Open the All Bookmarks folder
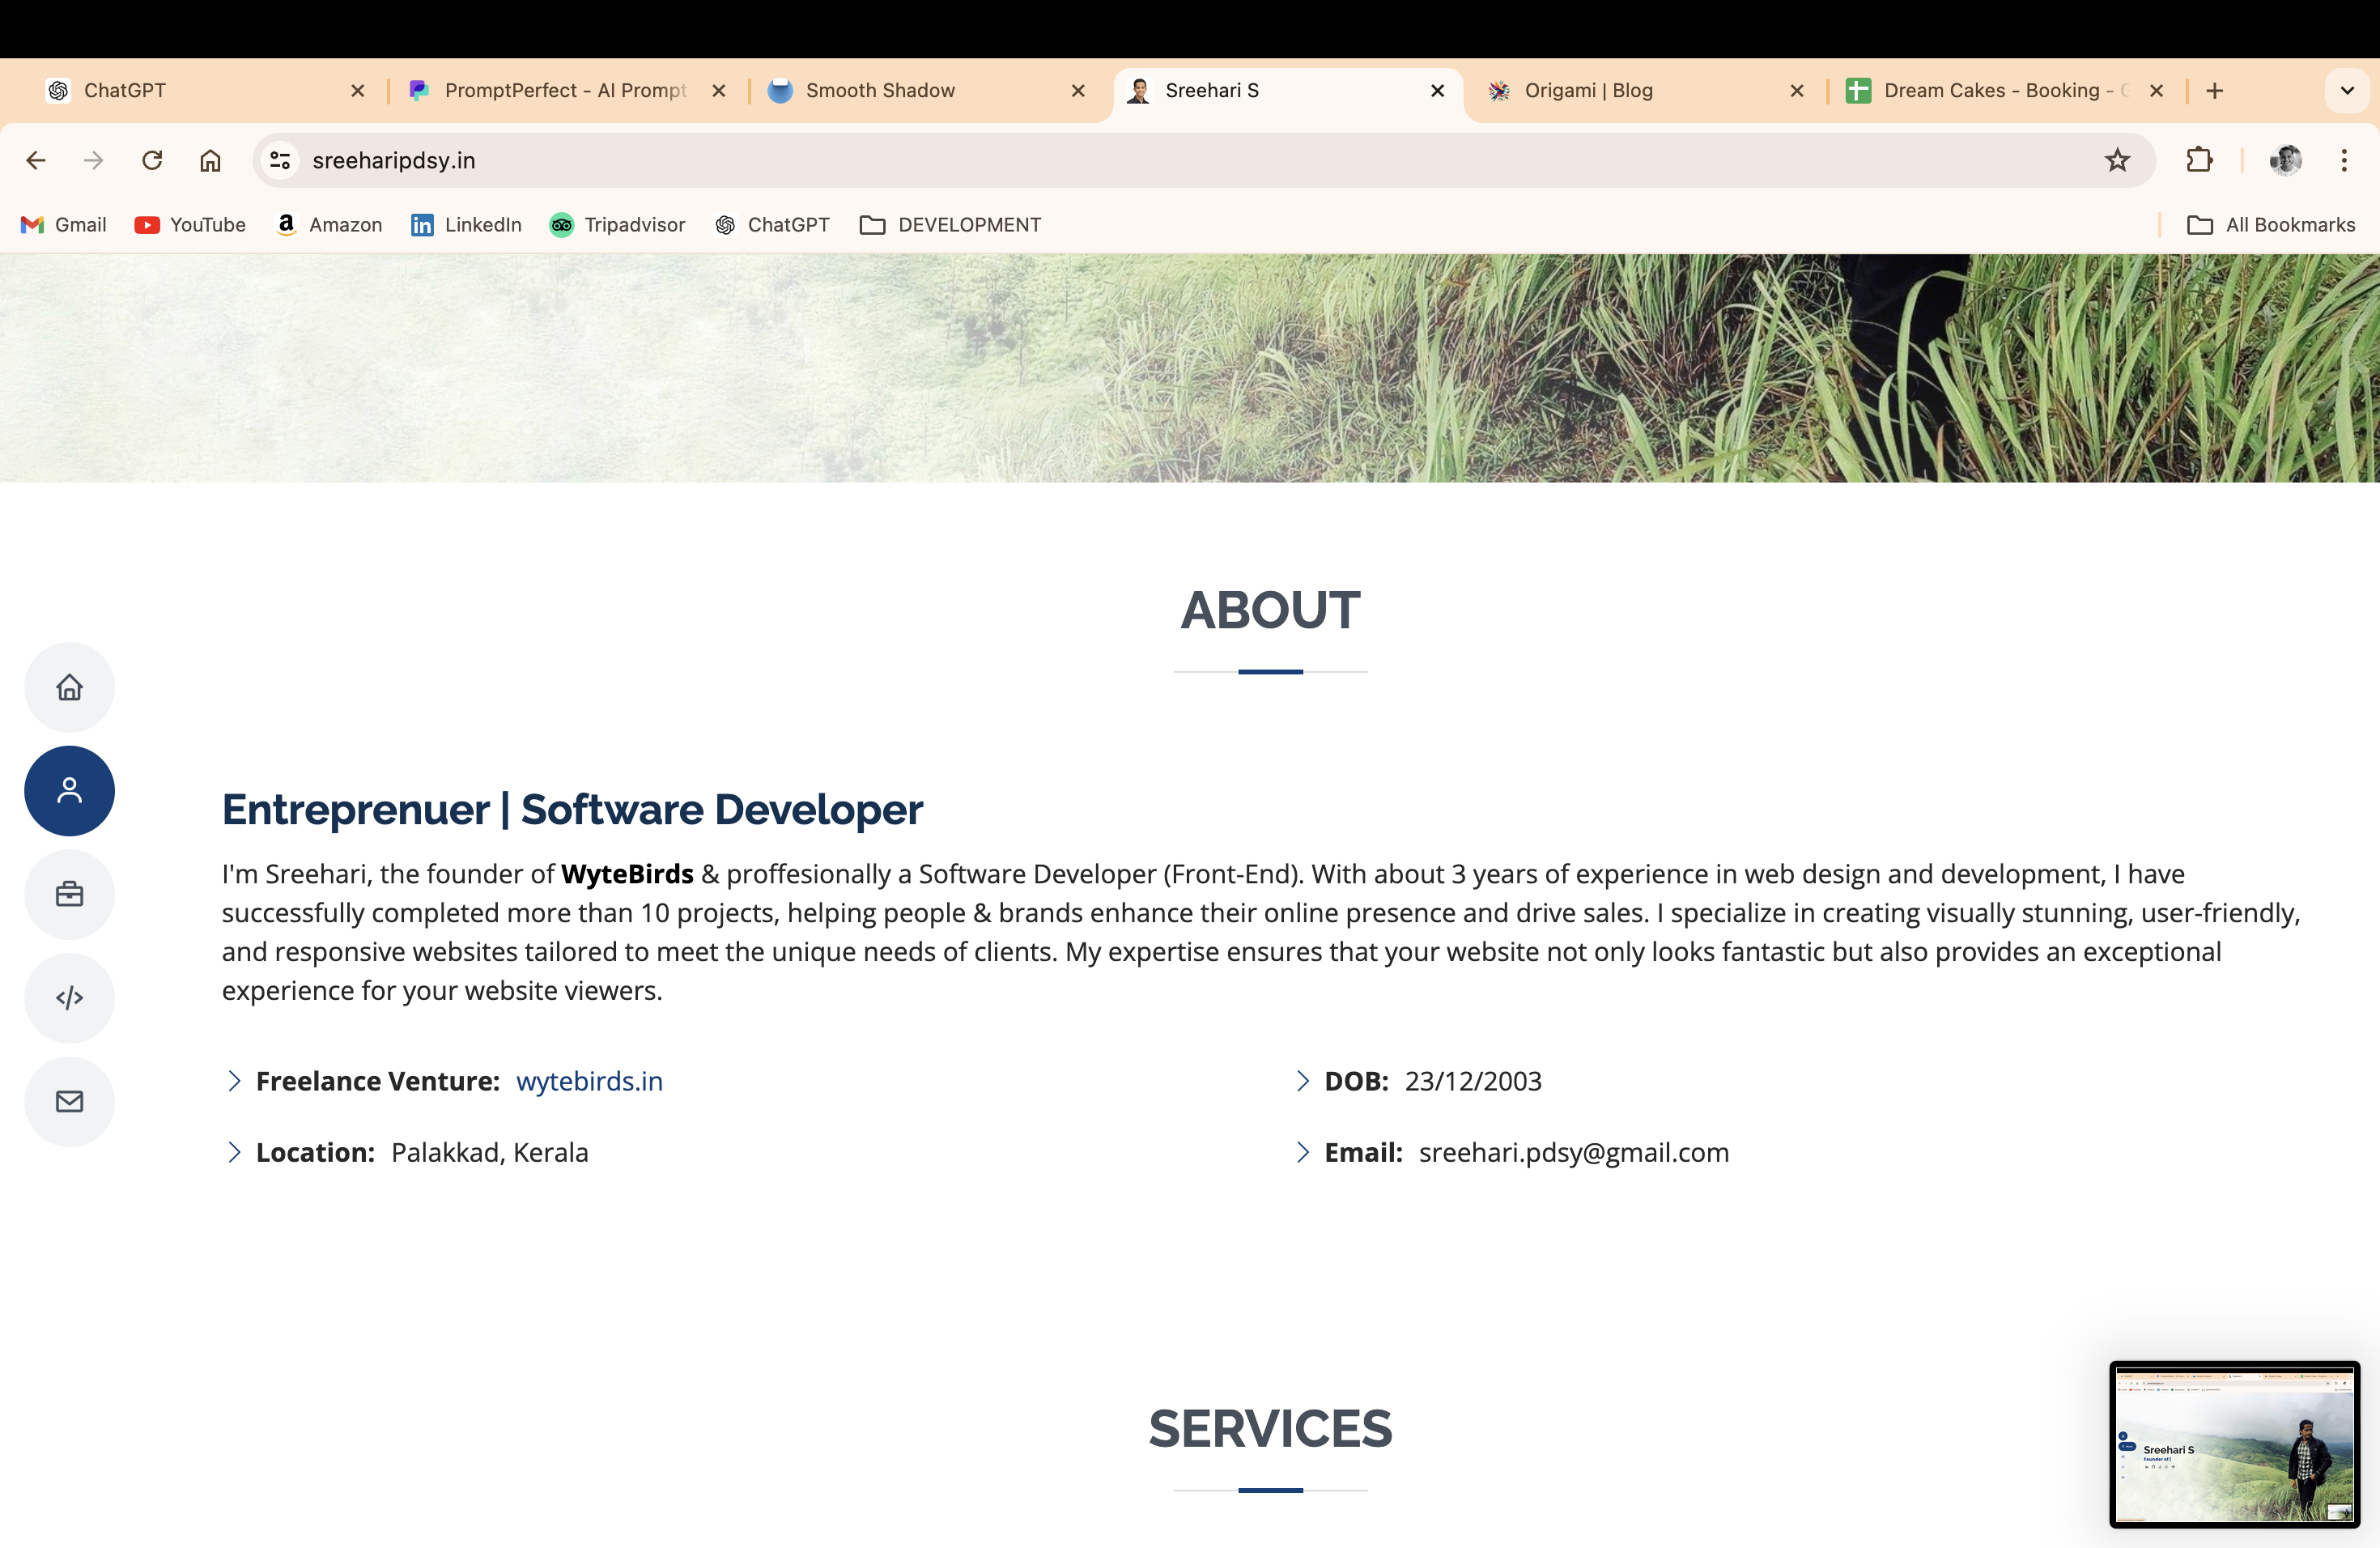 (2270, 225)
